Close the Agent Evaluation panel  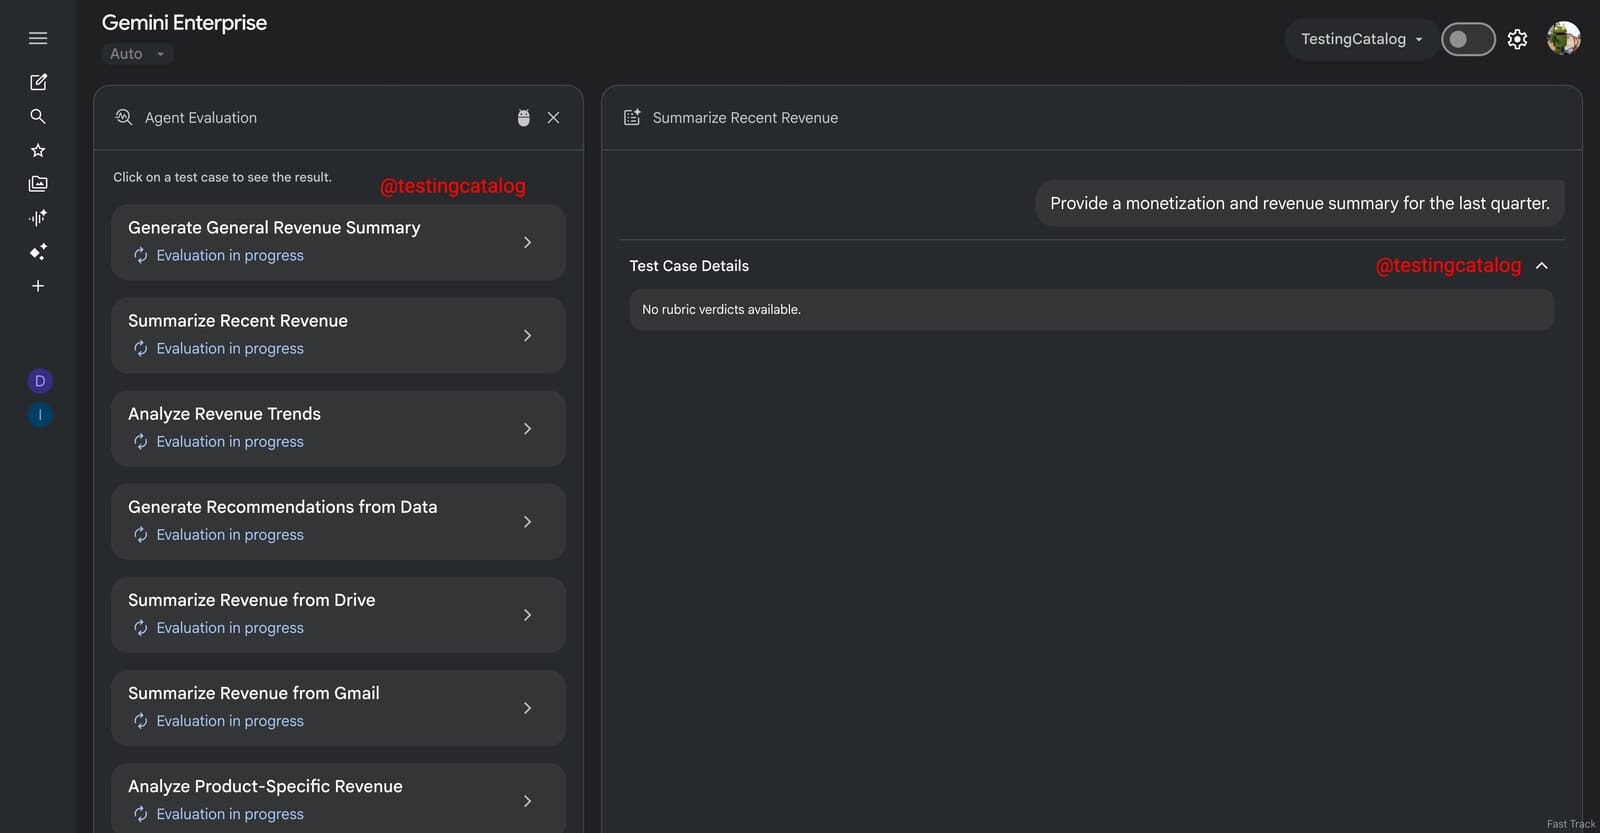[x=553, y=118]
